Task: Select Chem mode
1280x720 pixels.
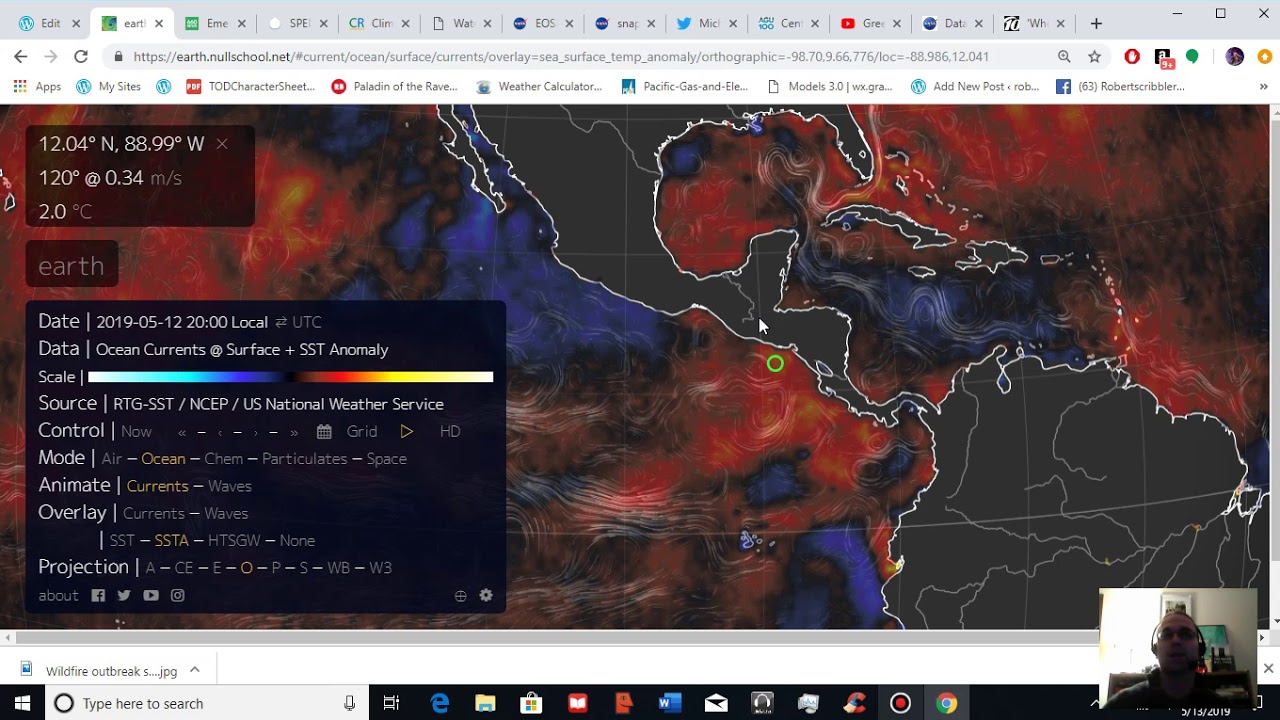Action: tap(224, 459)
